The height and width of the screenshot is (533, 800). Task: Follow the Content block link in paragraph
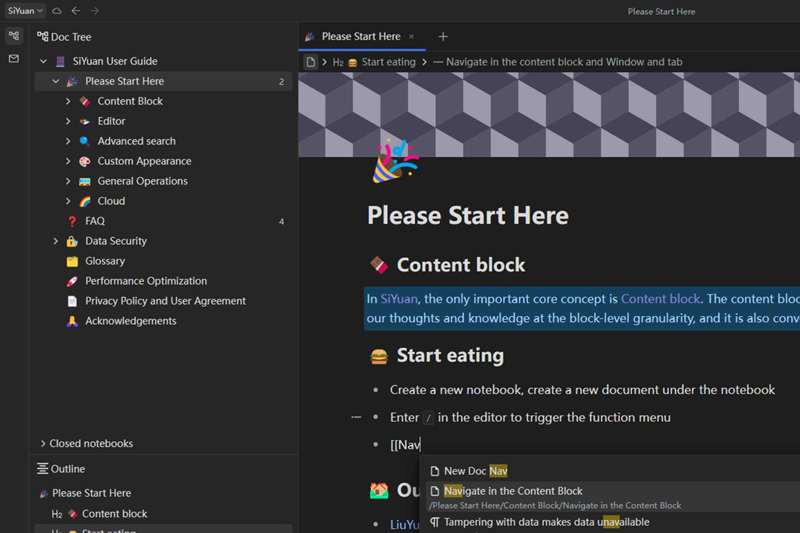point(660,299)
